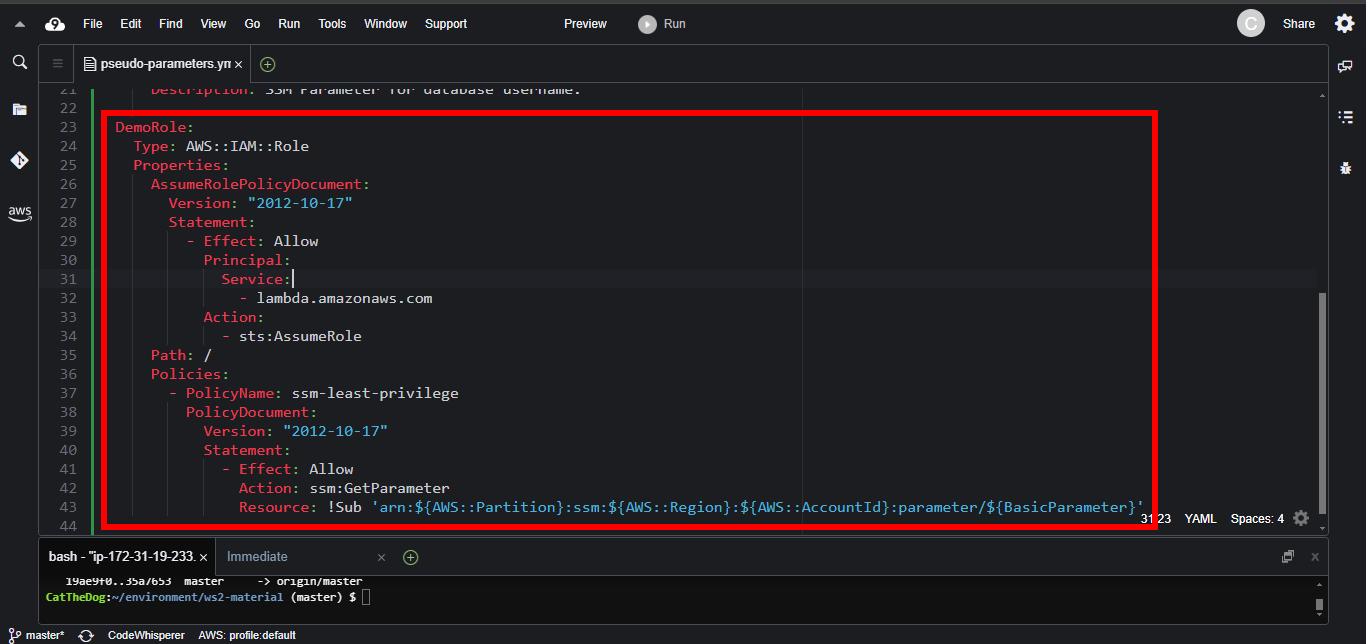Close the pseudo-parameters.yml tab

(238, 64)
